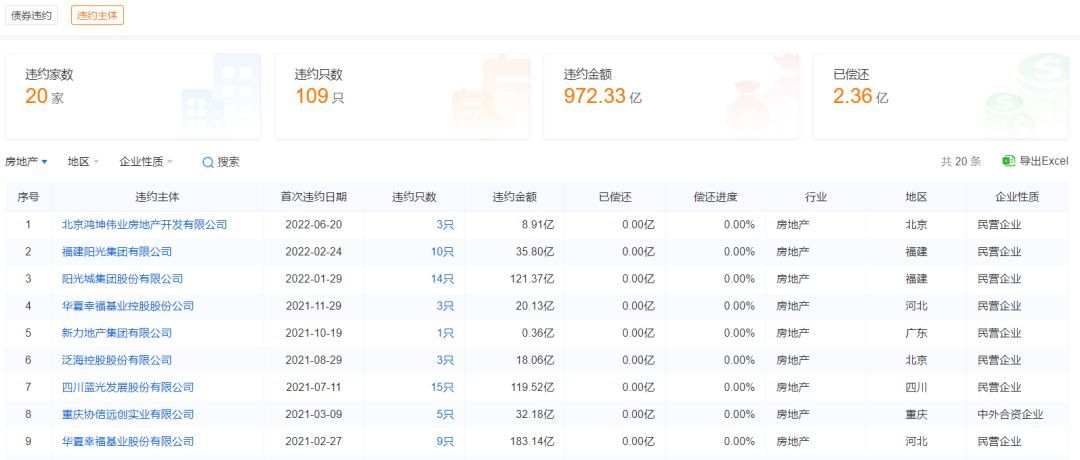Open 华夏幸福基业控股股份公司 link
Image resolution: width=1080 pixels, height=460 pixels.
pyautogui.click(x=128, y=306)
